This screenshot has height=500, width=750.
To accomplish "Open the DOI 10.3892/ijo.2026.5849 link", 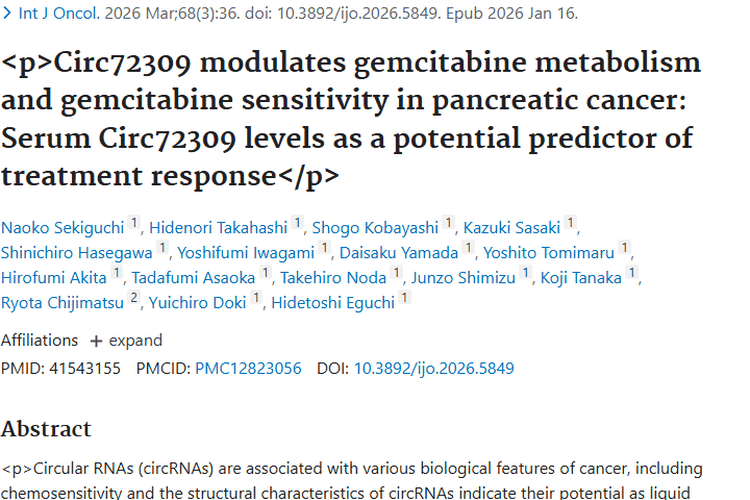I will pyautogui.click(x=434, y=368).
